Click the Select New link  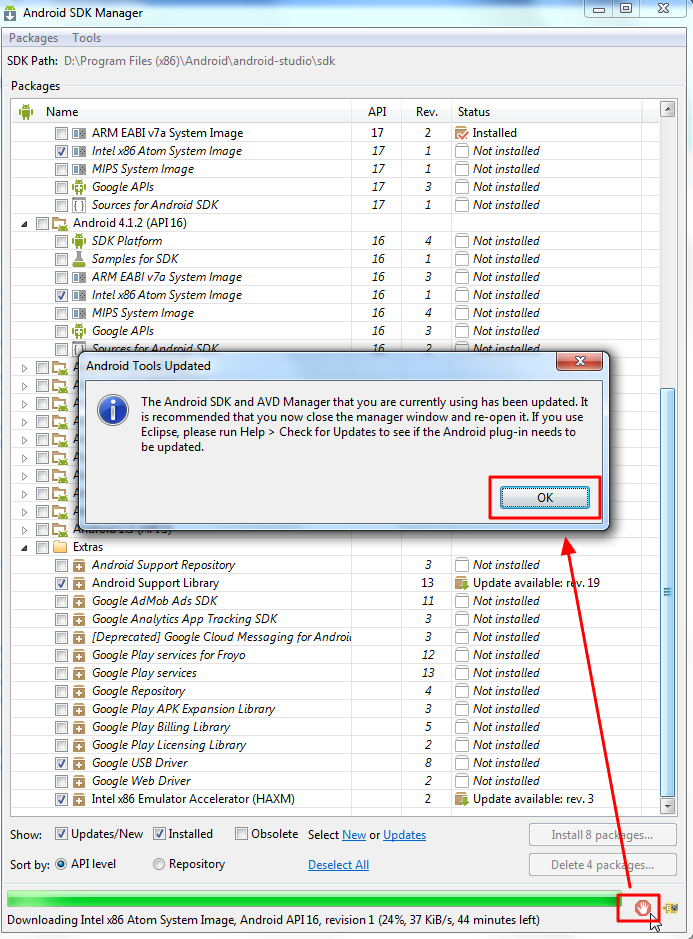click(x=354, y=835)
